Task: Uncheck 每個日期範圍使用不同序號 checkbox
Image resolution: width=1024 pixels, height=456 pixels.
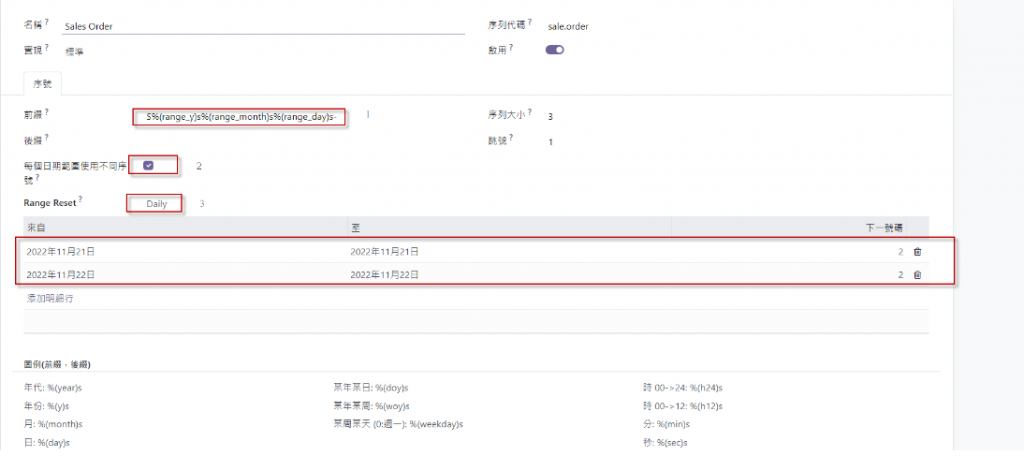Action: pyautogui.click(x=148, y=165)
